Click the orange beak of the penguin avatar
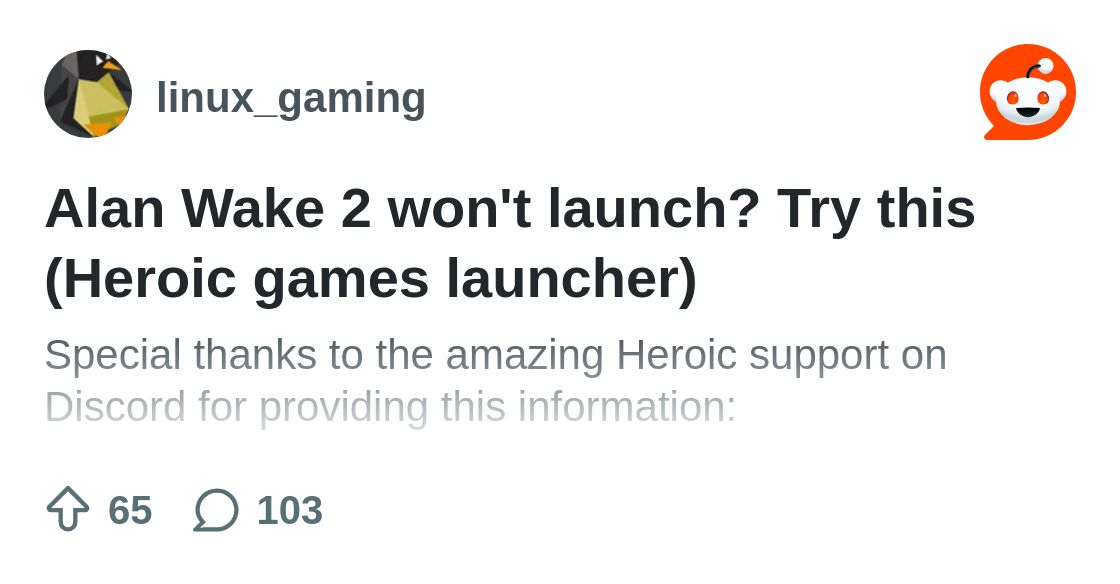 coord(110,64)
